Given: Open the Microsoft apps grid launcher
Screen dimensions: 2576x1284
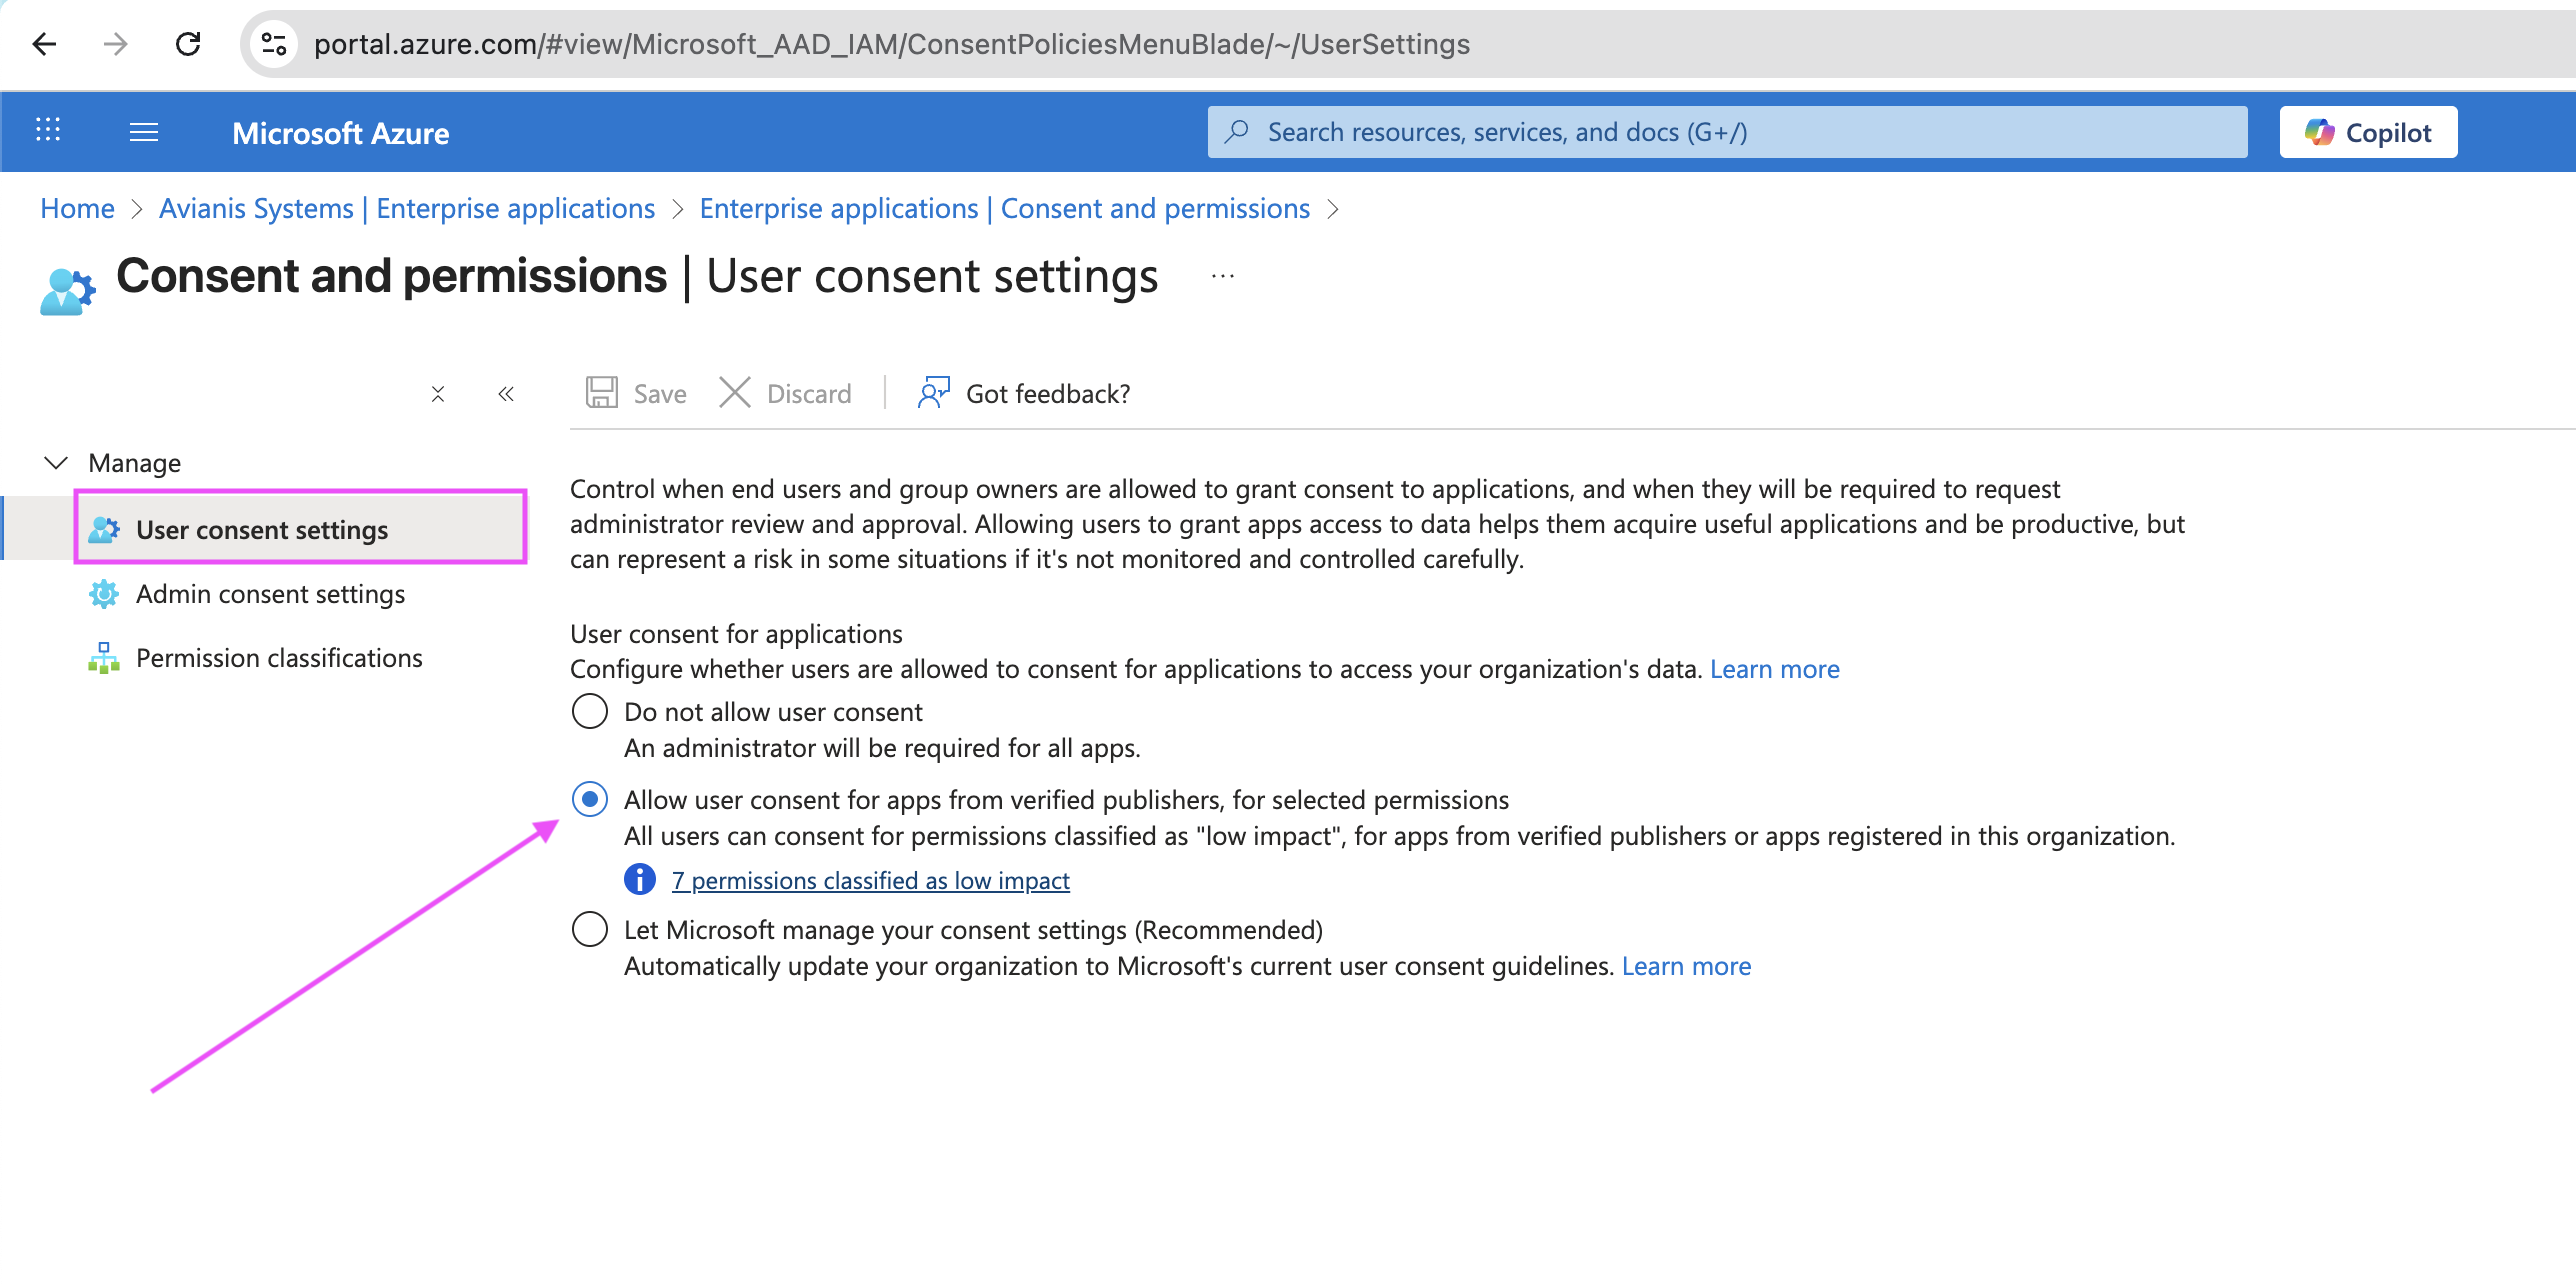Looking at the screenshot, I should click(48, 130).
